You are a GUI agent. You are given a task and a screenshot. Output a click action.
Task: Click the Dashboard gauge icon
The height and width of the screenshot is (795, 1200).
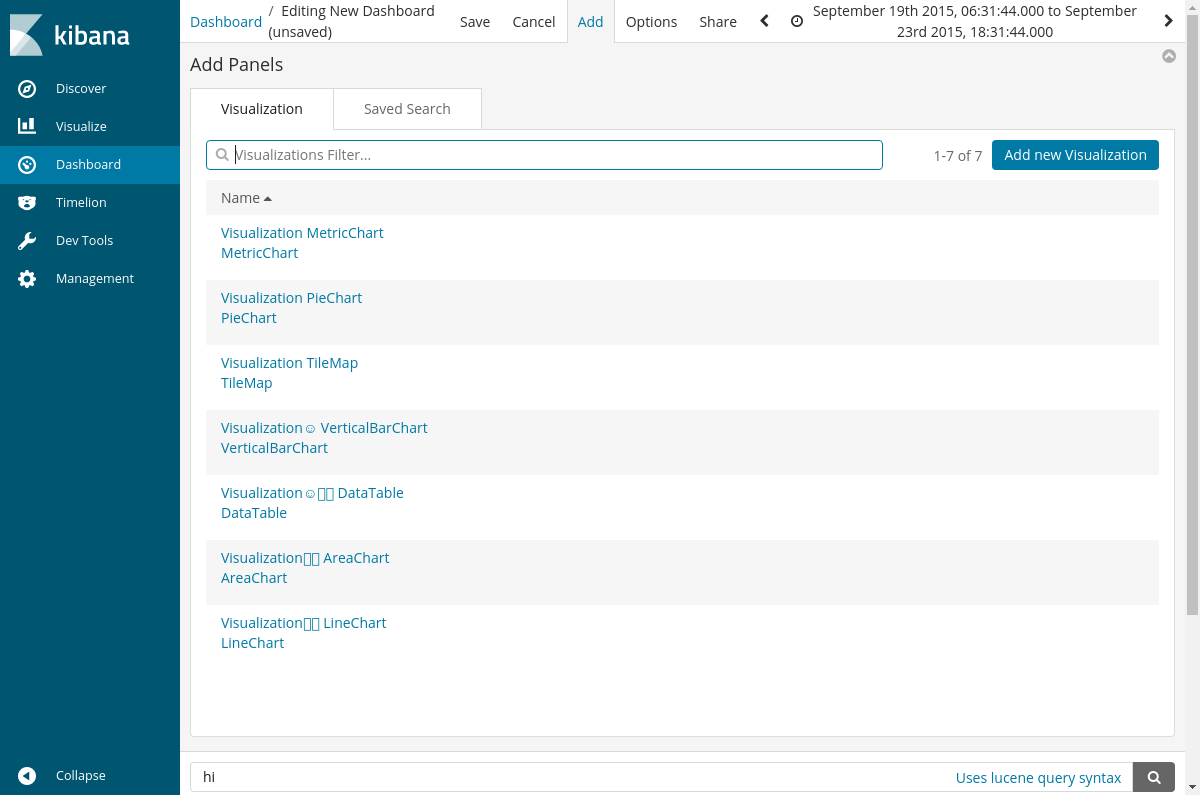pos(27,165)
